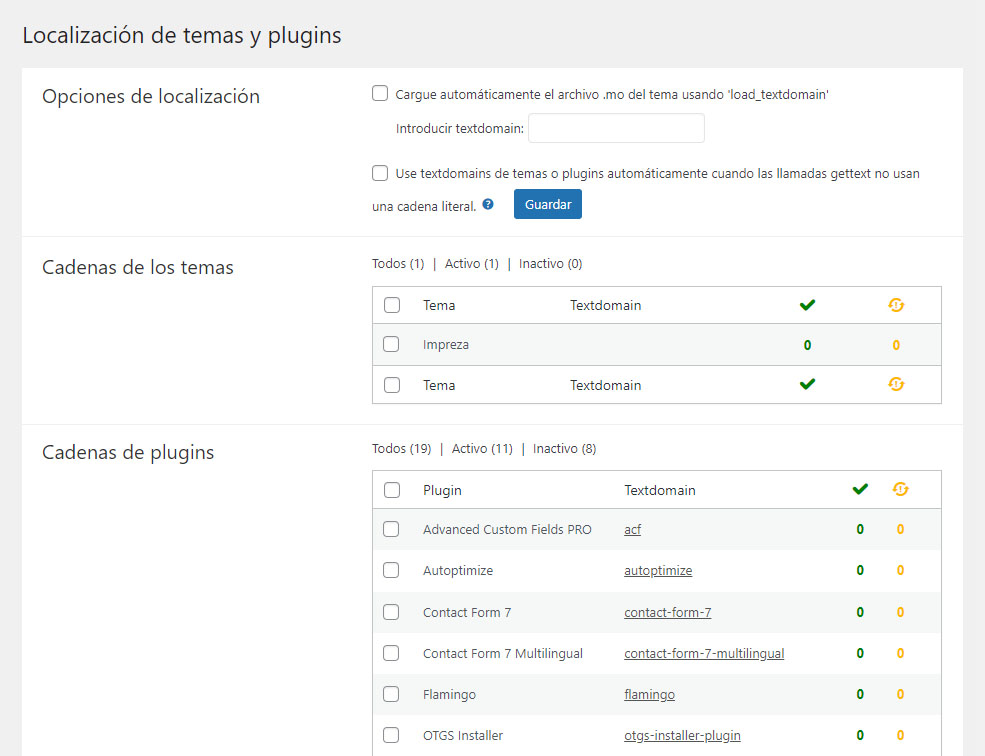Click 'Advanced Custom Fields PRO' plugin name

(x=507, y=530)
